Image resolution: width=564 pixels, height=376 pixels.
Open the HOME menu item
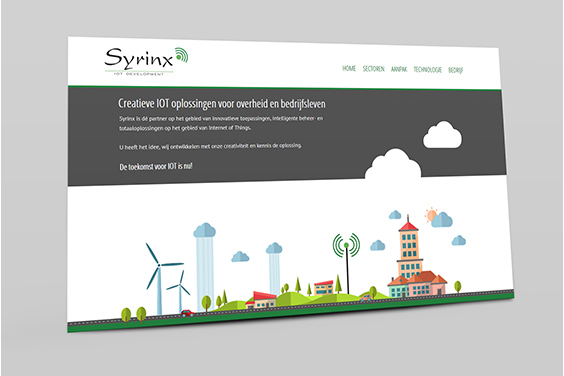pos(349,68)
